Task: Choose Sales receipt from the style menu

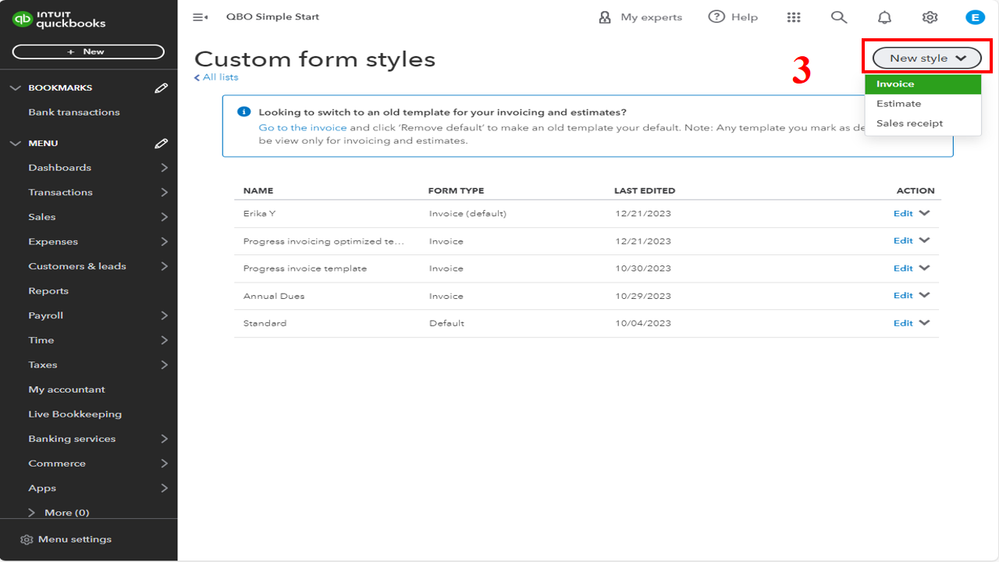Action: [x=909, y=124]
